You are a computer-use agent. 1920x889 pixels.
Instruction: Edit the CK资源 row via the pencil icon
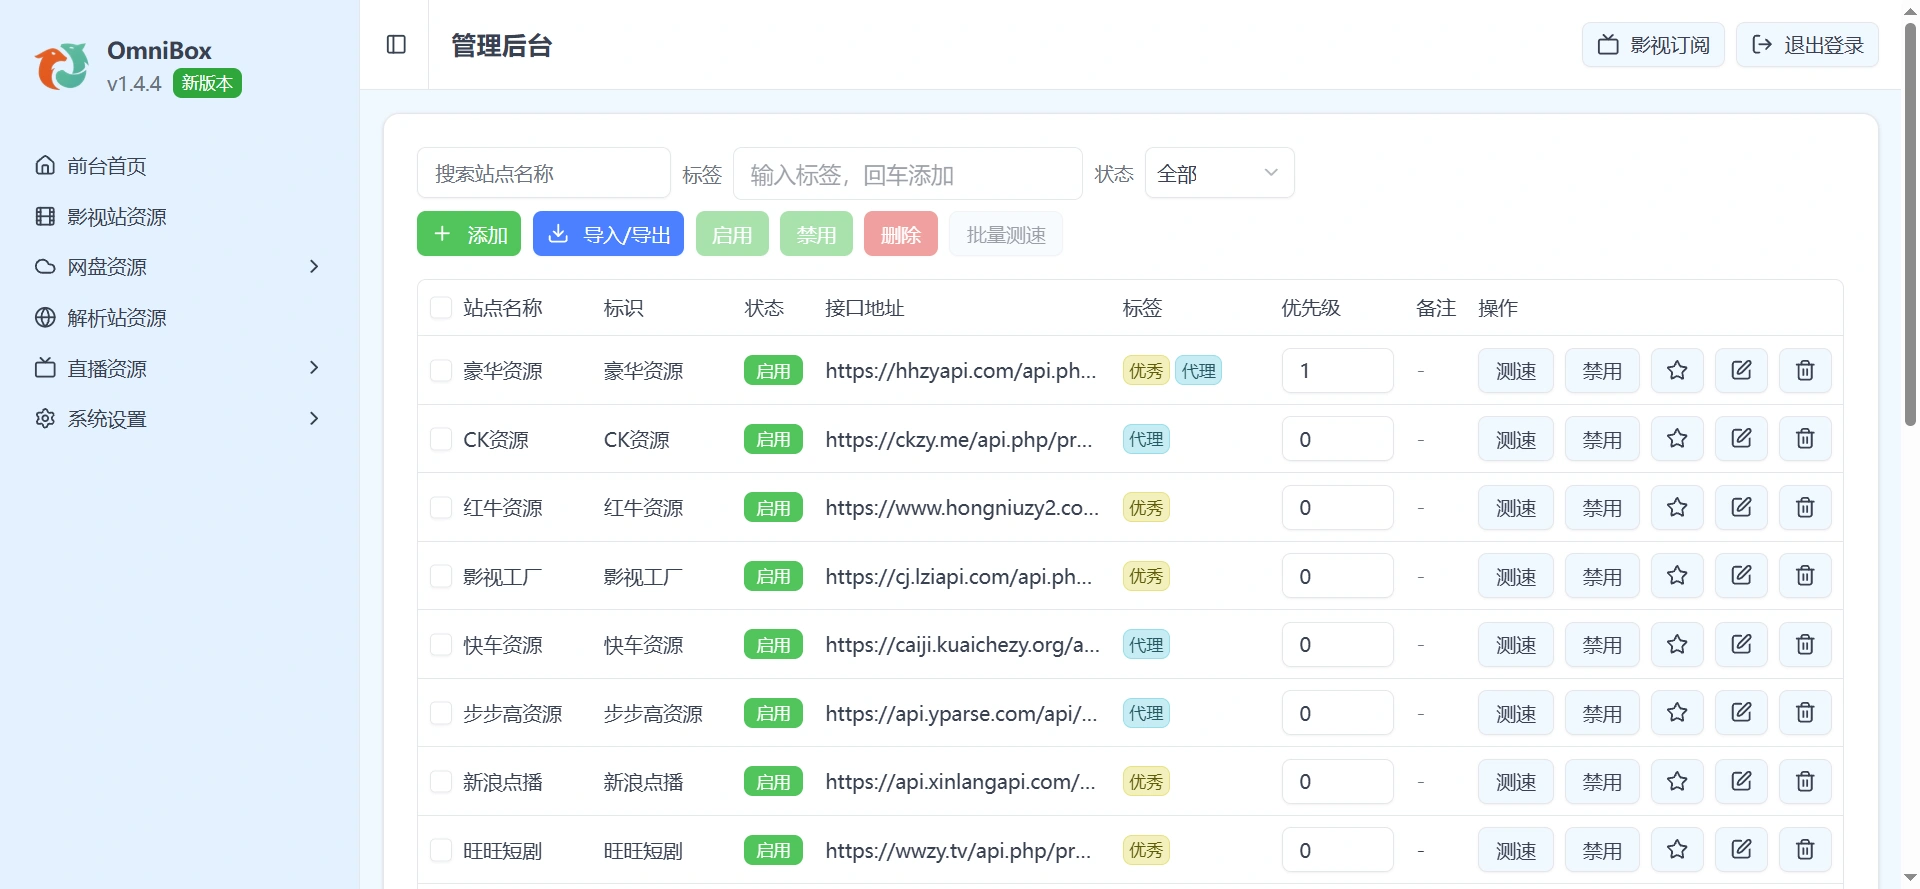1741,439
